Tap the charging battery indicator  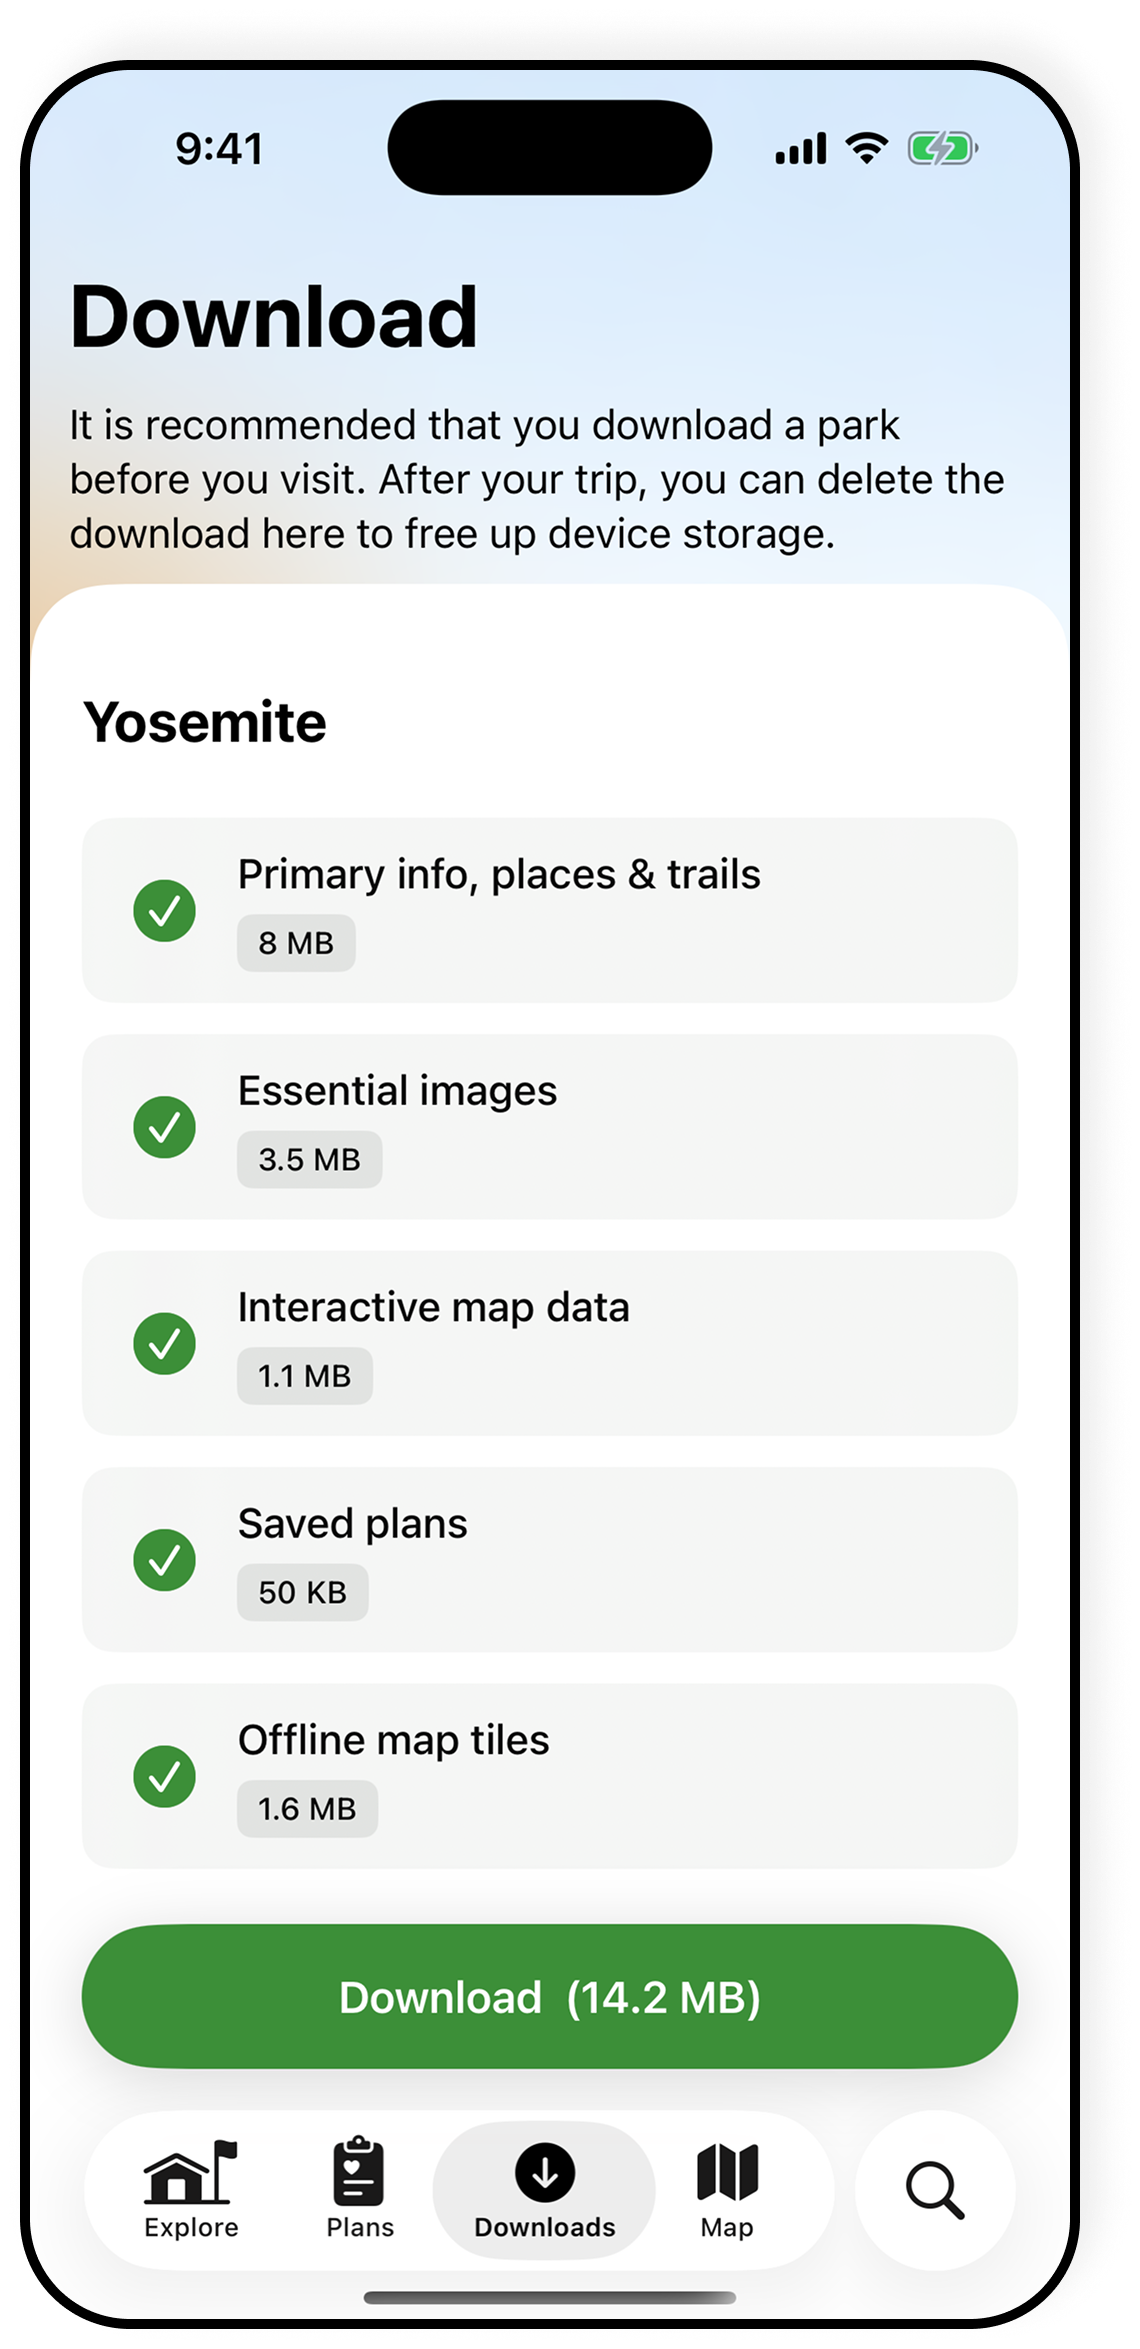click(943, 148)
